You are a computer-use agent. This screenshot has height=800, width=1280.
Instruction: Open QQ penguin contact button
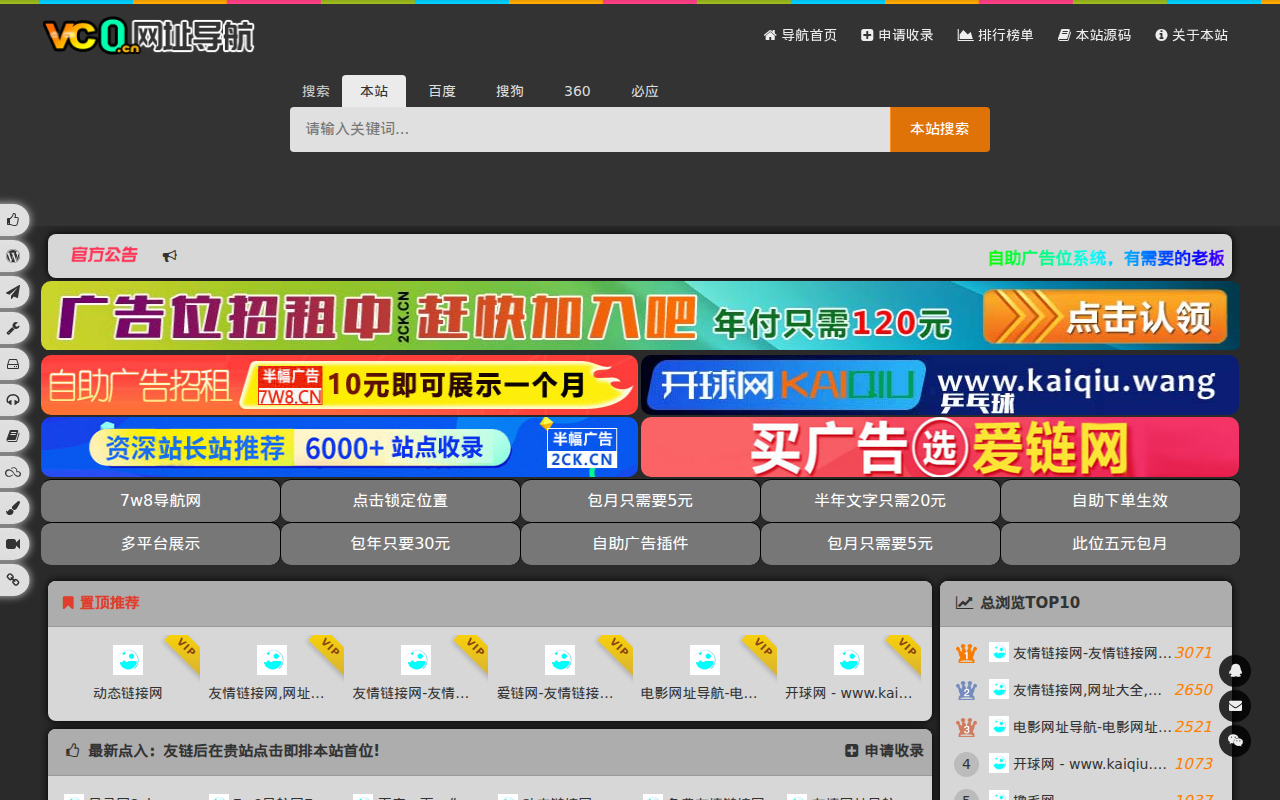1235,671
